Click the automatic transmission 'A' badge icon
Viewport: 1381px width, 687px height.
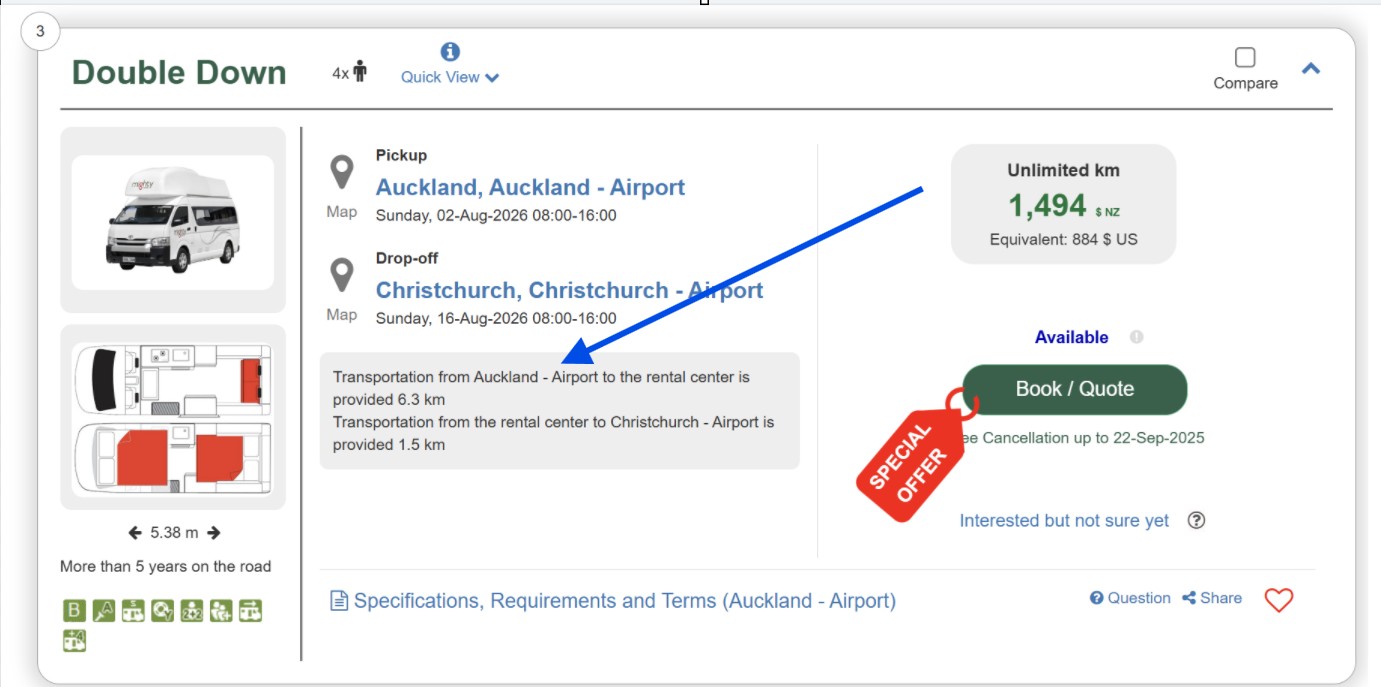coord(104,610)
